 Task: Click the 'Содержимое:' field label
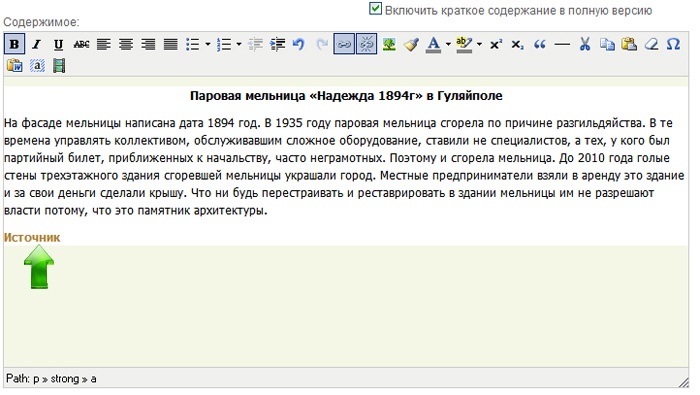tap(41, 22)
